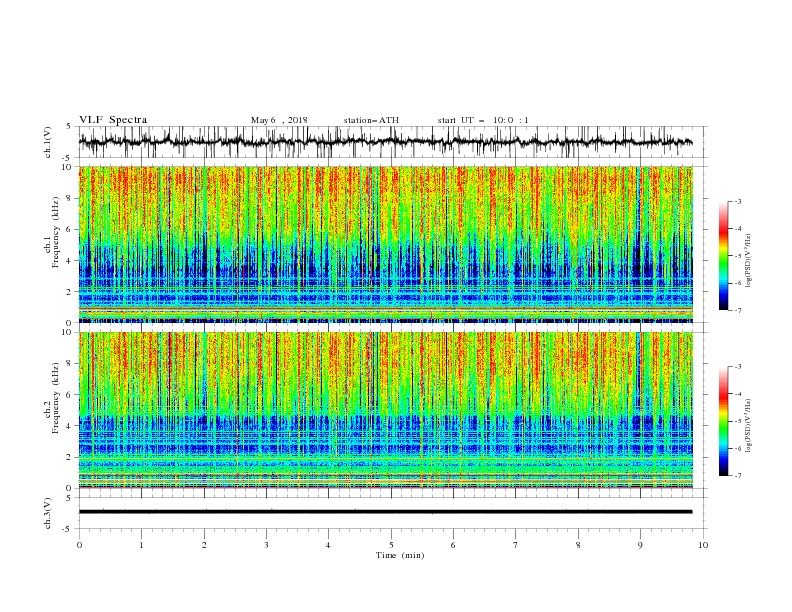792x612 pixels.
Task: Click ch.1 frequency tick label "8"
Action: point(70,198)
